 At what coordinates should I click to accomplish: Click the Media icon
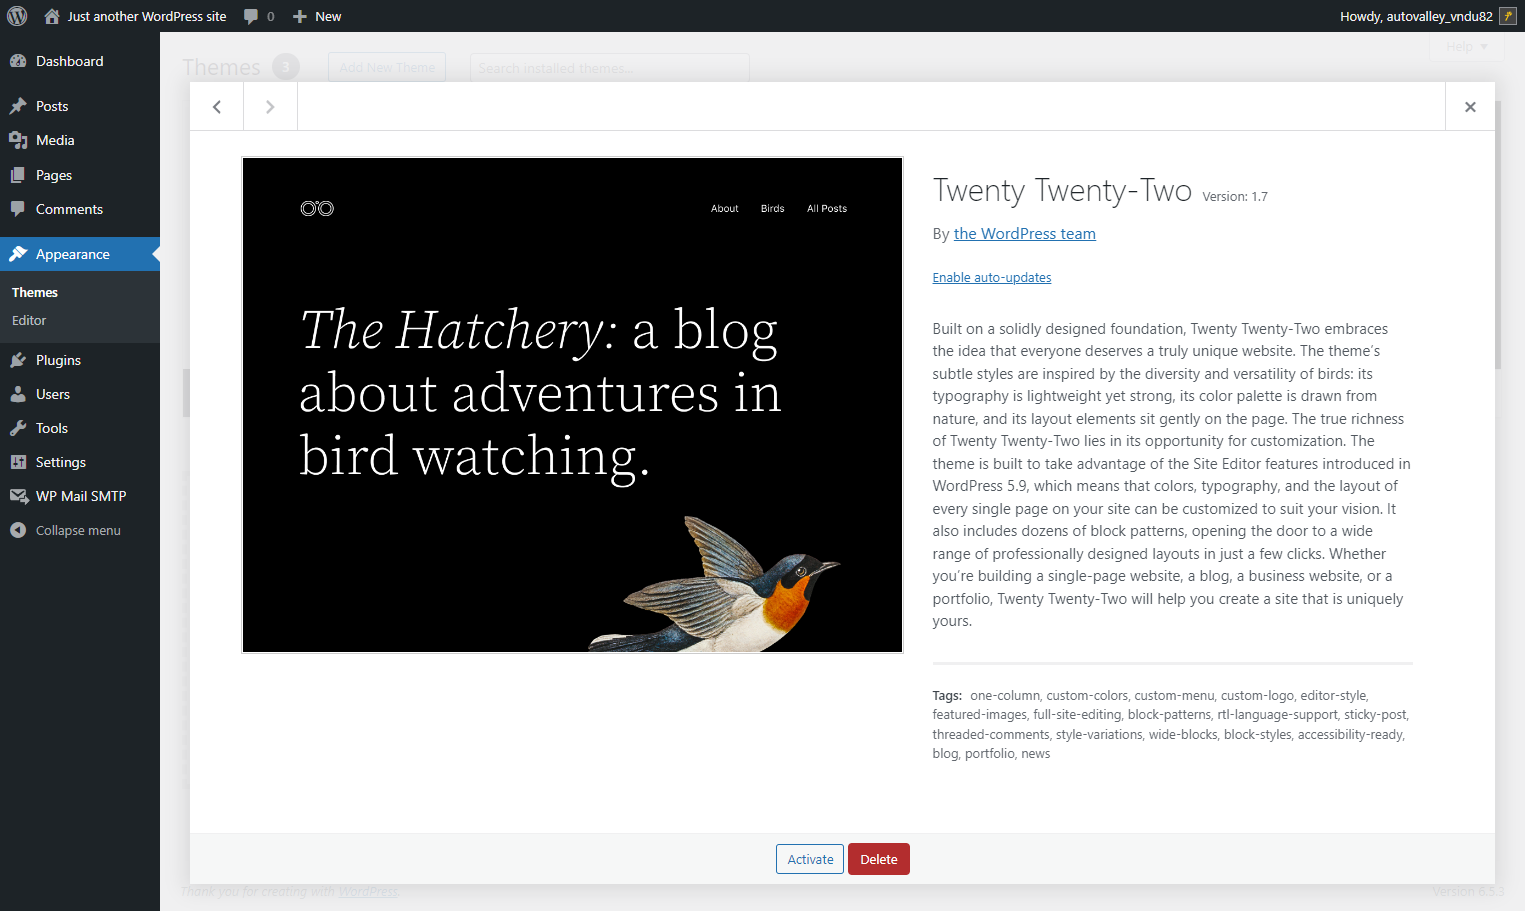pyautogui.click(x=18, y=140)
